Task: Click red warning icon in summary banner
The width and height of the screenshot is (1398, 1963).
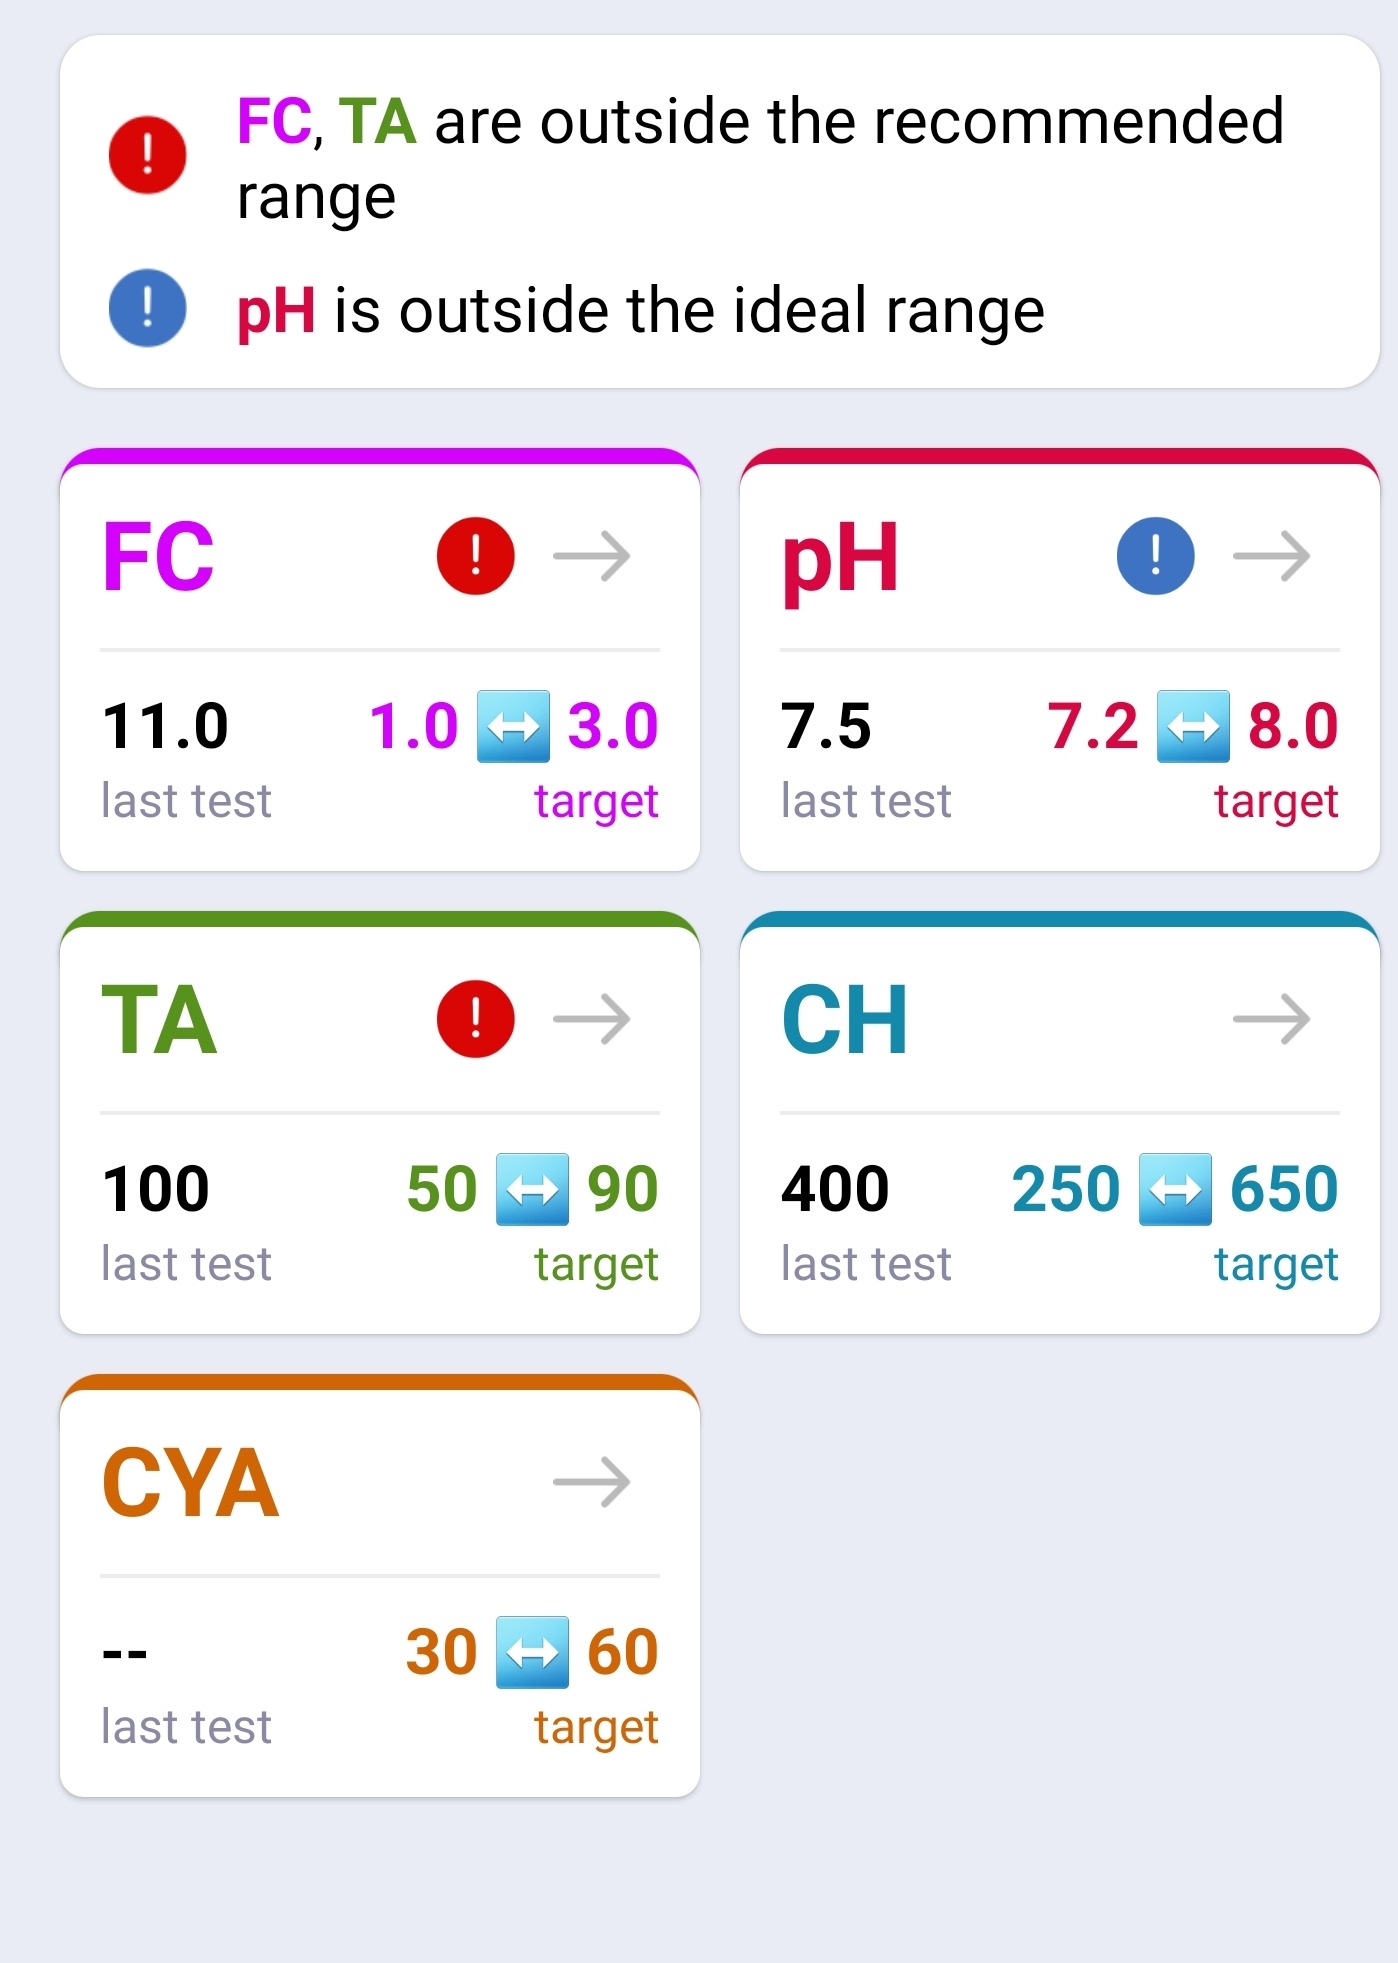Action: click(147, 155)
